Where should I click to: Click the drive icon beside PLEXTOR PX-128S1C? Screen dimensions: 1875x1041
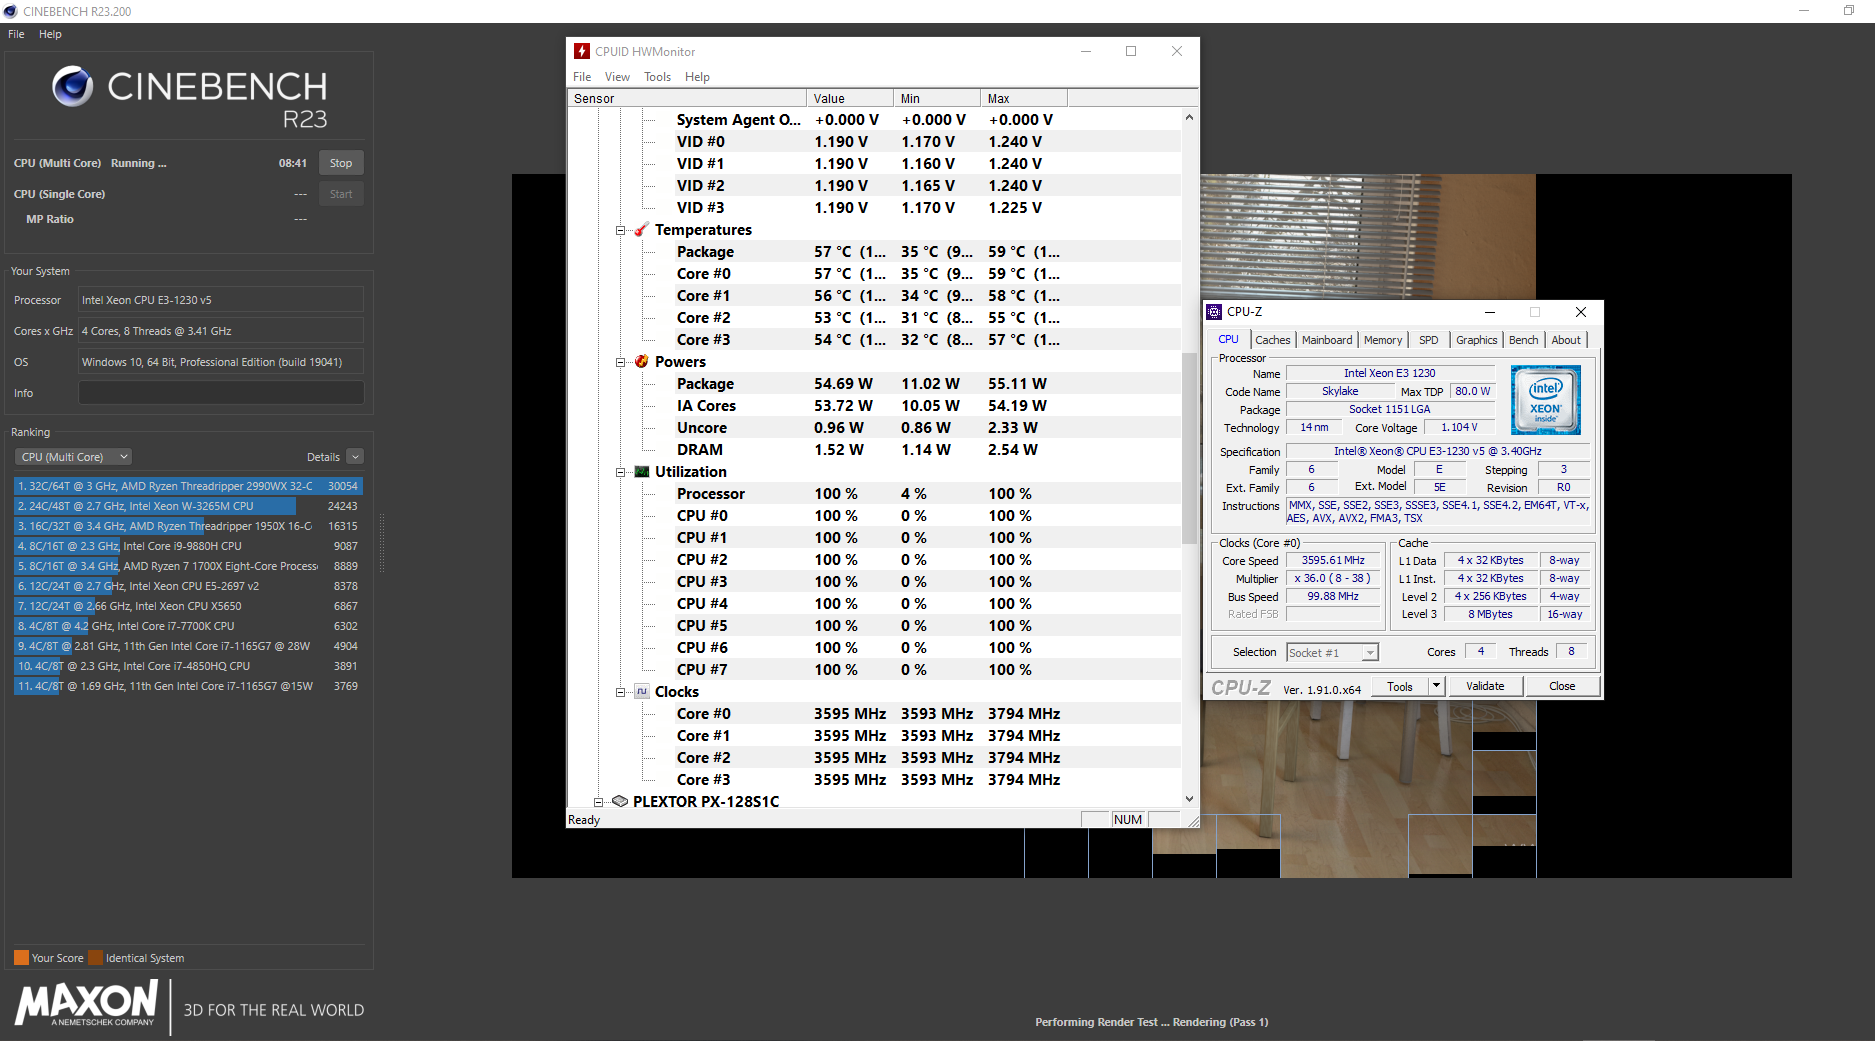coord(620,802)
